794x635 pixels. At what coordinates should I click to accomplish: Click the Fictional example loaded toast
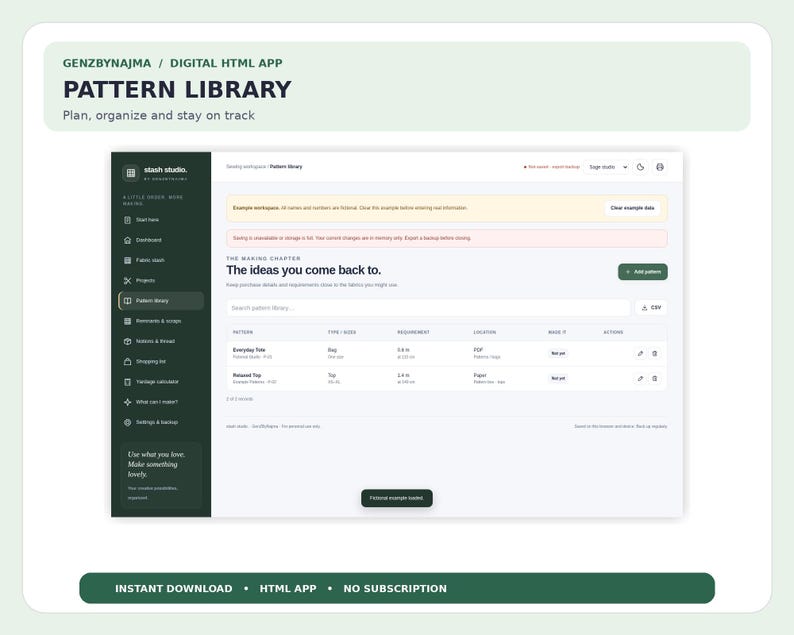pos(396,498)
